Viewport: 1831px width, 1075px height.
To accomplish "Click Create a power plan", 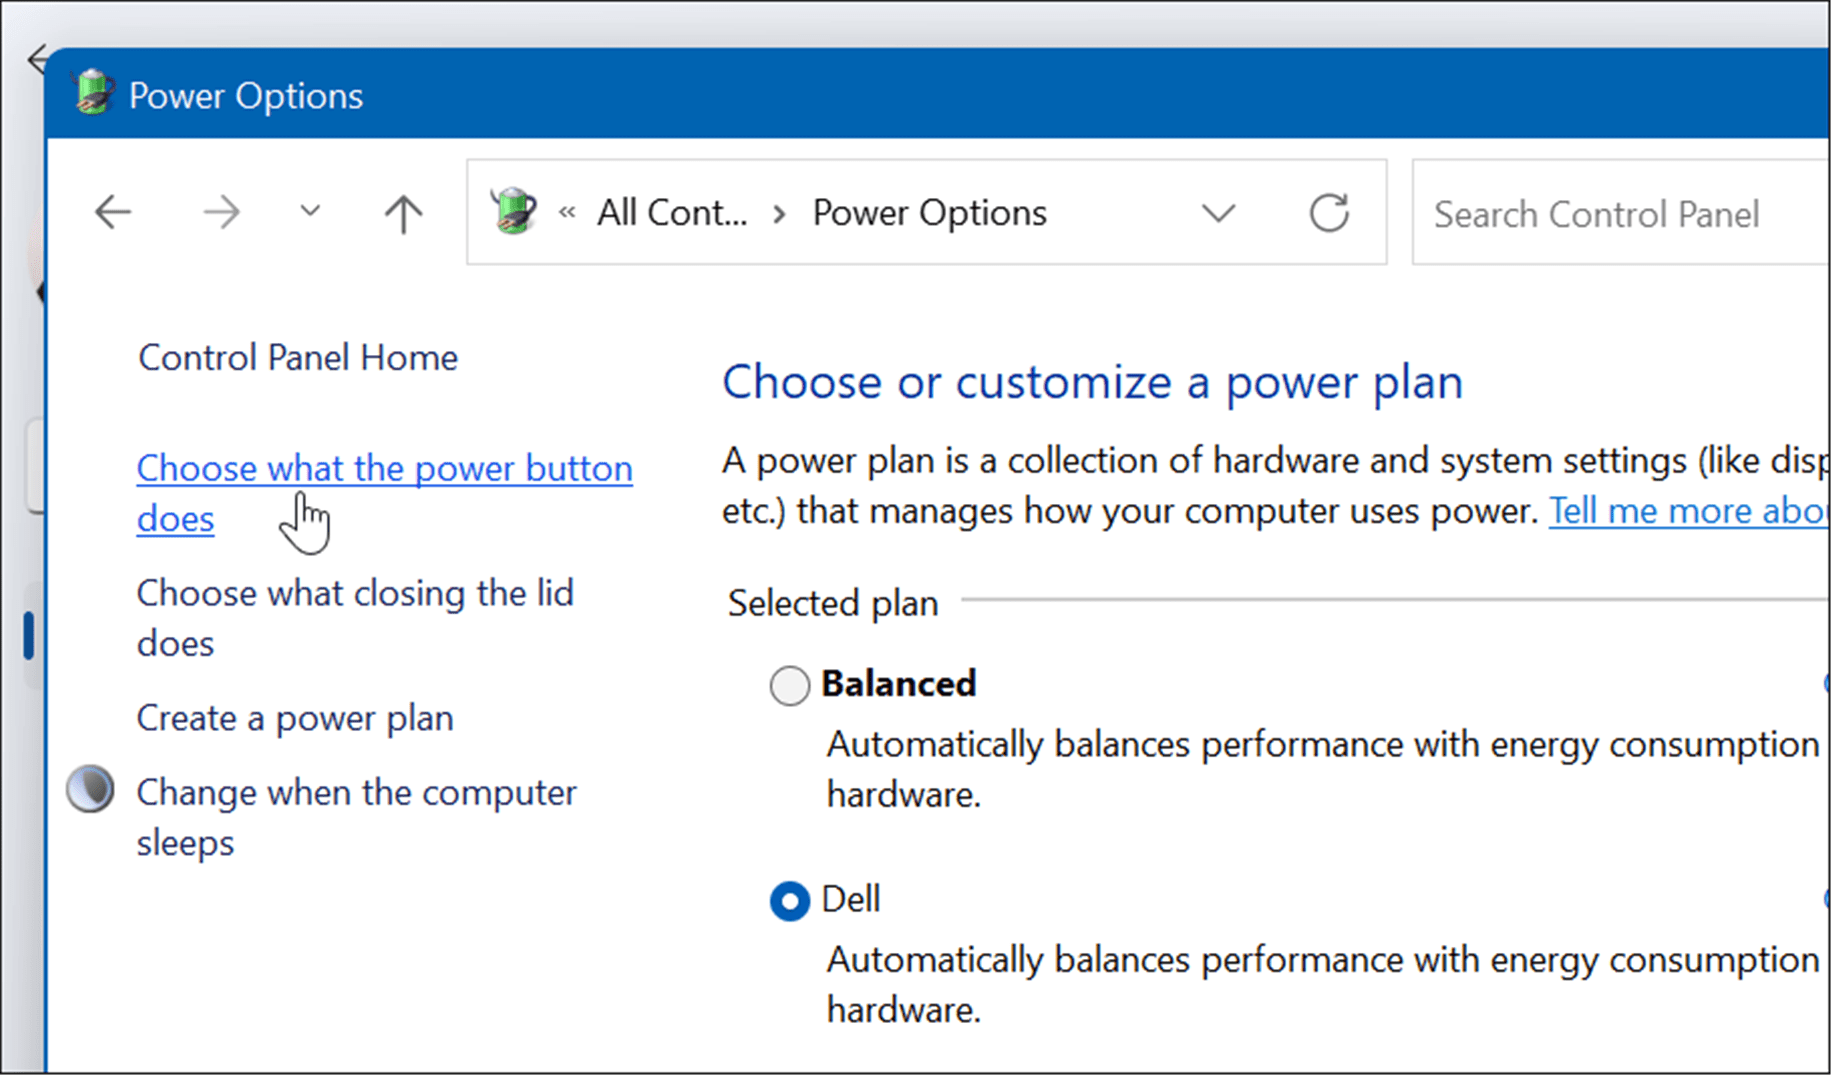I will (294, 717).
